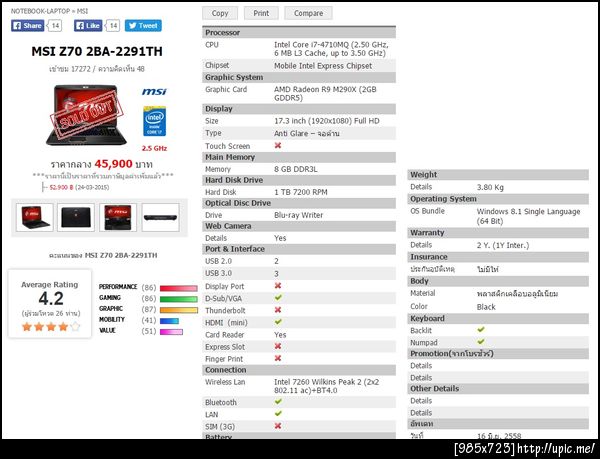Click Windows 8.1 Single Language value
The image size is (600, 459).
pos(528,216)
